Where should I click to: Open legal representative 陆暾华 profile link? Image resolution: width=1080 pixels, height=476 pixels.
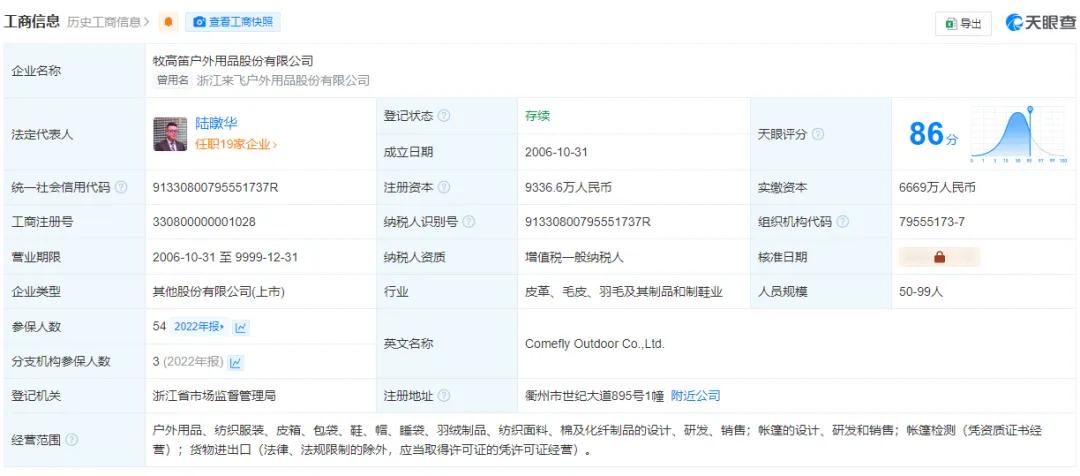(216, 123)
